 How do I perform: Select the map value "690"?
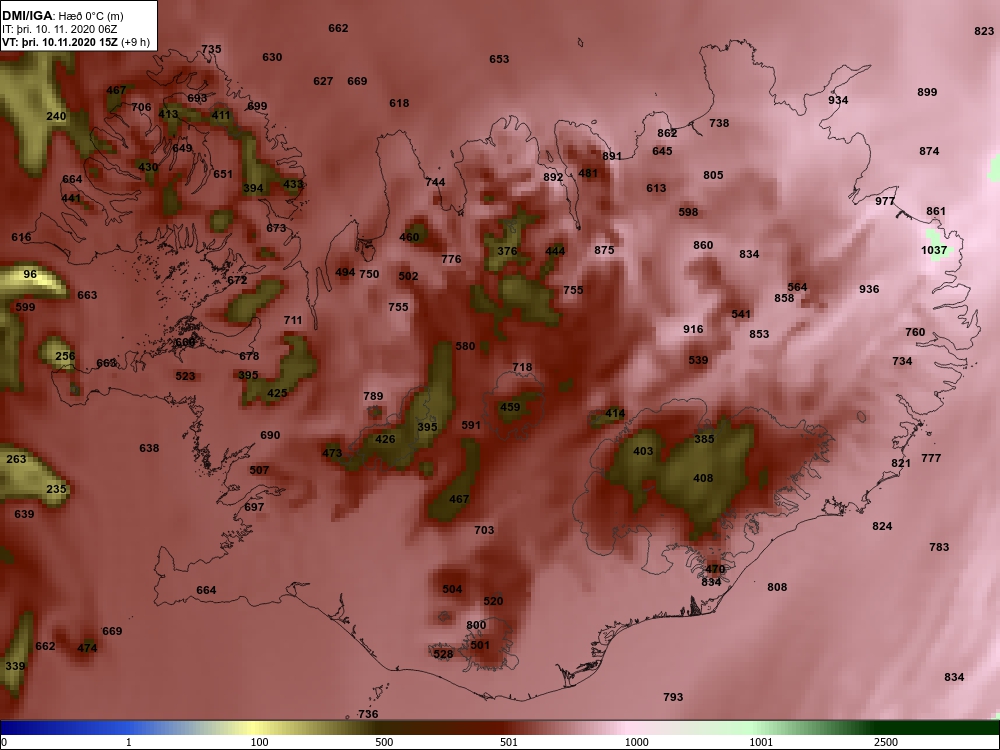(x=270, y=435)
